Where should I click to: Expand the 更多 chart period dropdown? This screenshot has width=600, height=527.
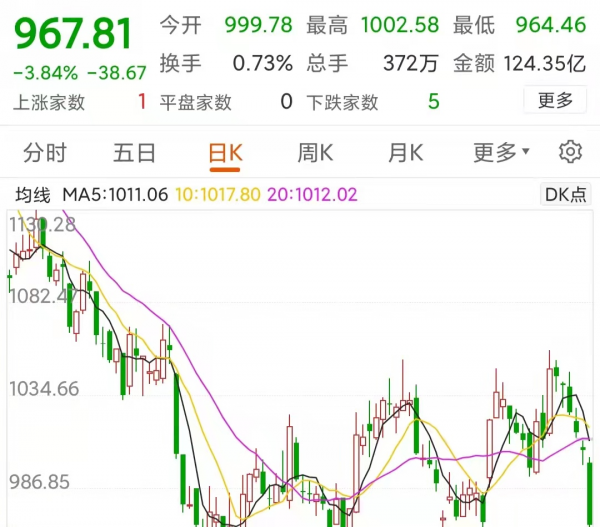coord(501,153)
